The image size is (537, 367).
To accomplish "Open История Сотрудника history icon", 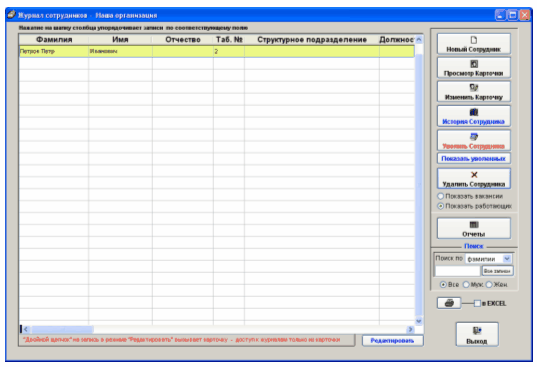I will click(474, 112).
